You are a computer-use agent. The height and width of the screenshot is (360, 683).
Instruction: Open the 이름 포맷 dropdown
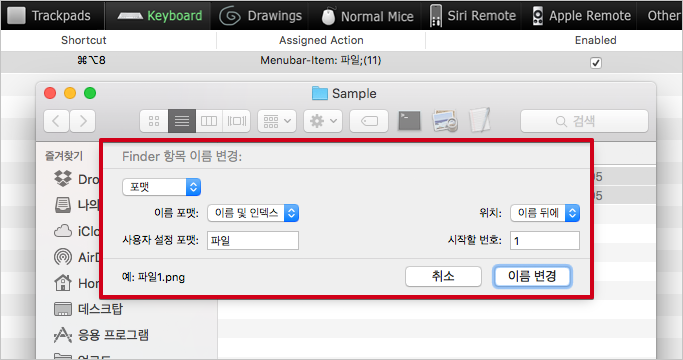(x=253, y=213)
